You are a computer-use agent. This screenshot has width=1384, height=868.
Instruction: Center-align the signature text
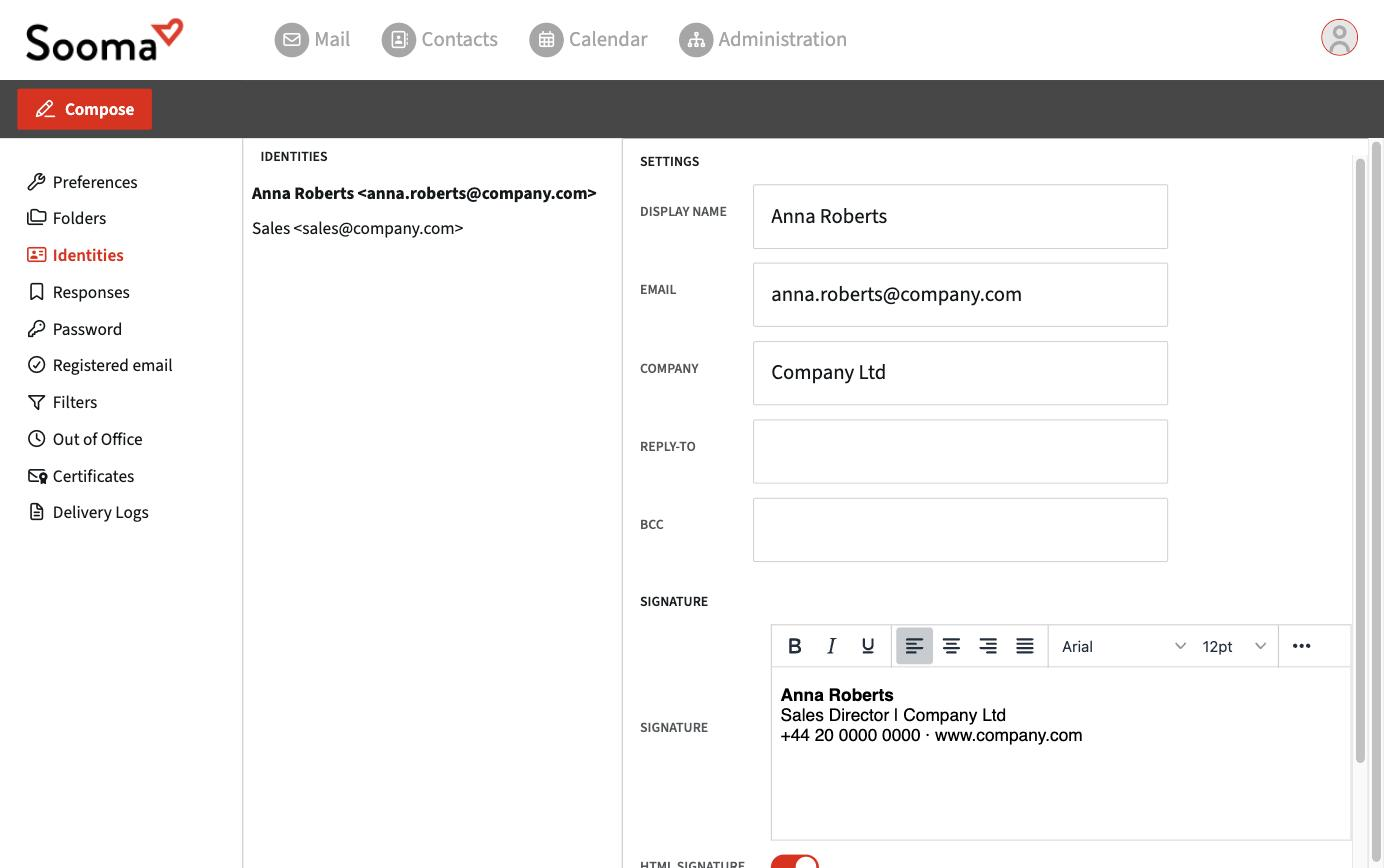click(951, 646)
